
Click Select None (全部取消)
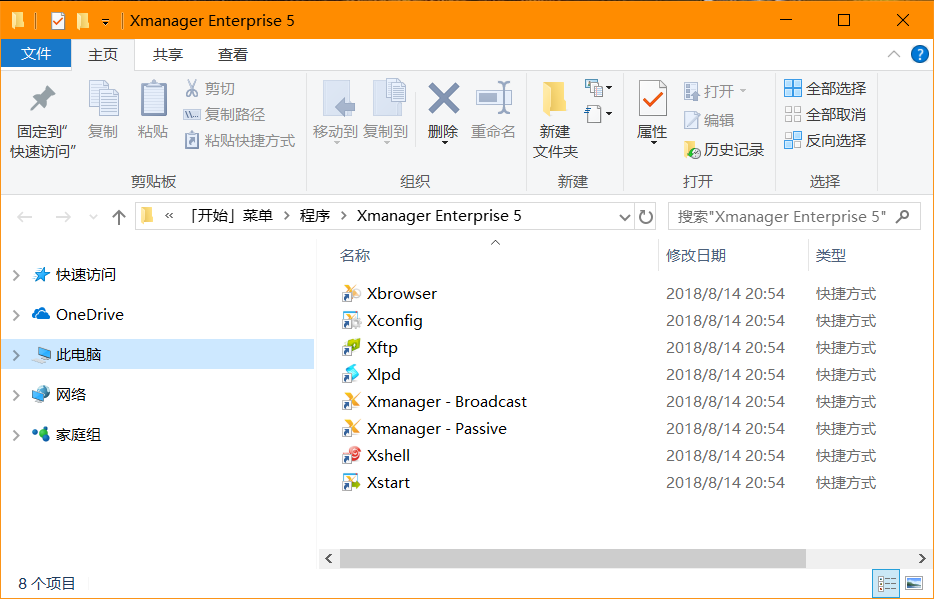(x=825, y=114)
